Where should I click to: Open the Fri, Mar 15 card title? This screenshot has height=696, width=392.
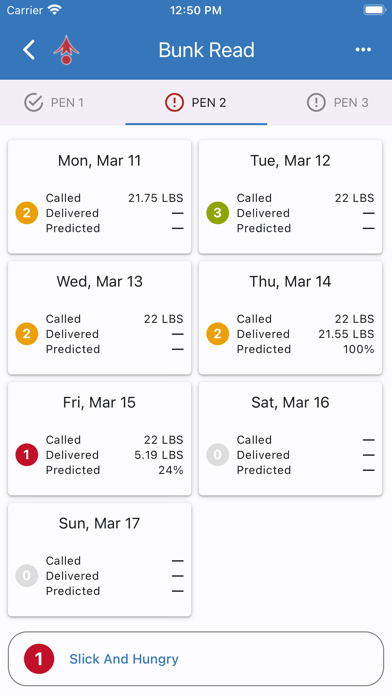tap(99, 402)
